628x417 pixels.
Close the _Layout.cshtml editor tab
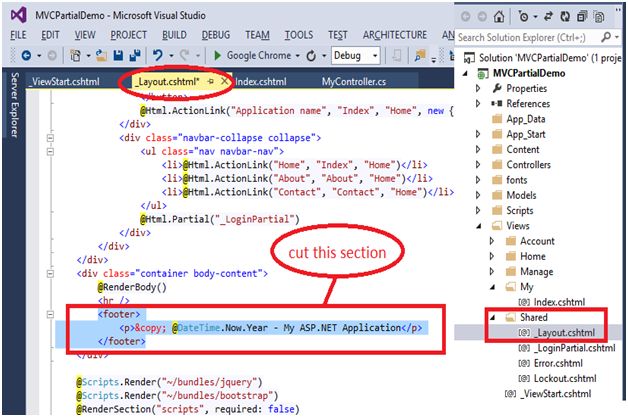click(x=225, y=81)
